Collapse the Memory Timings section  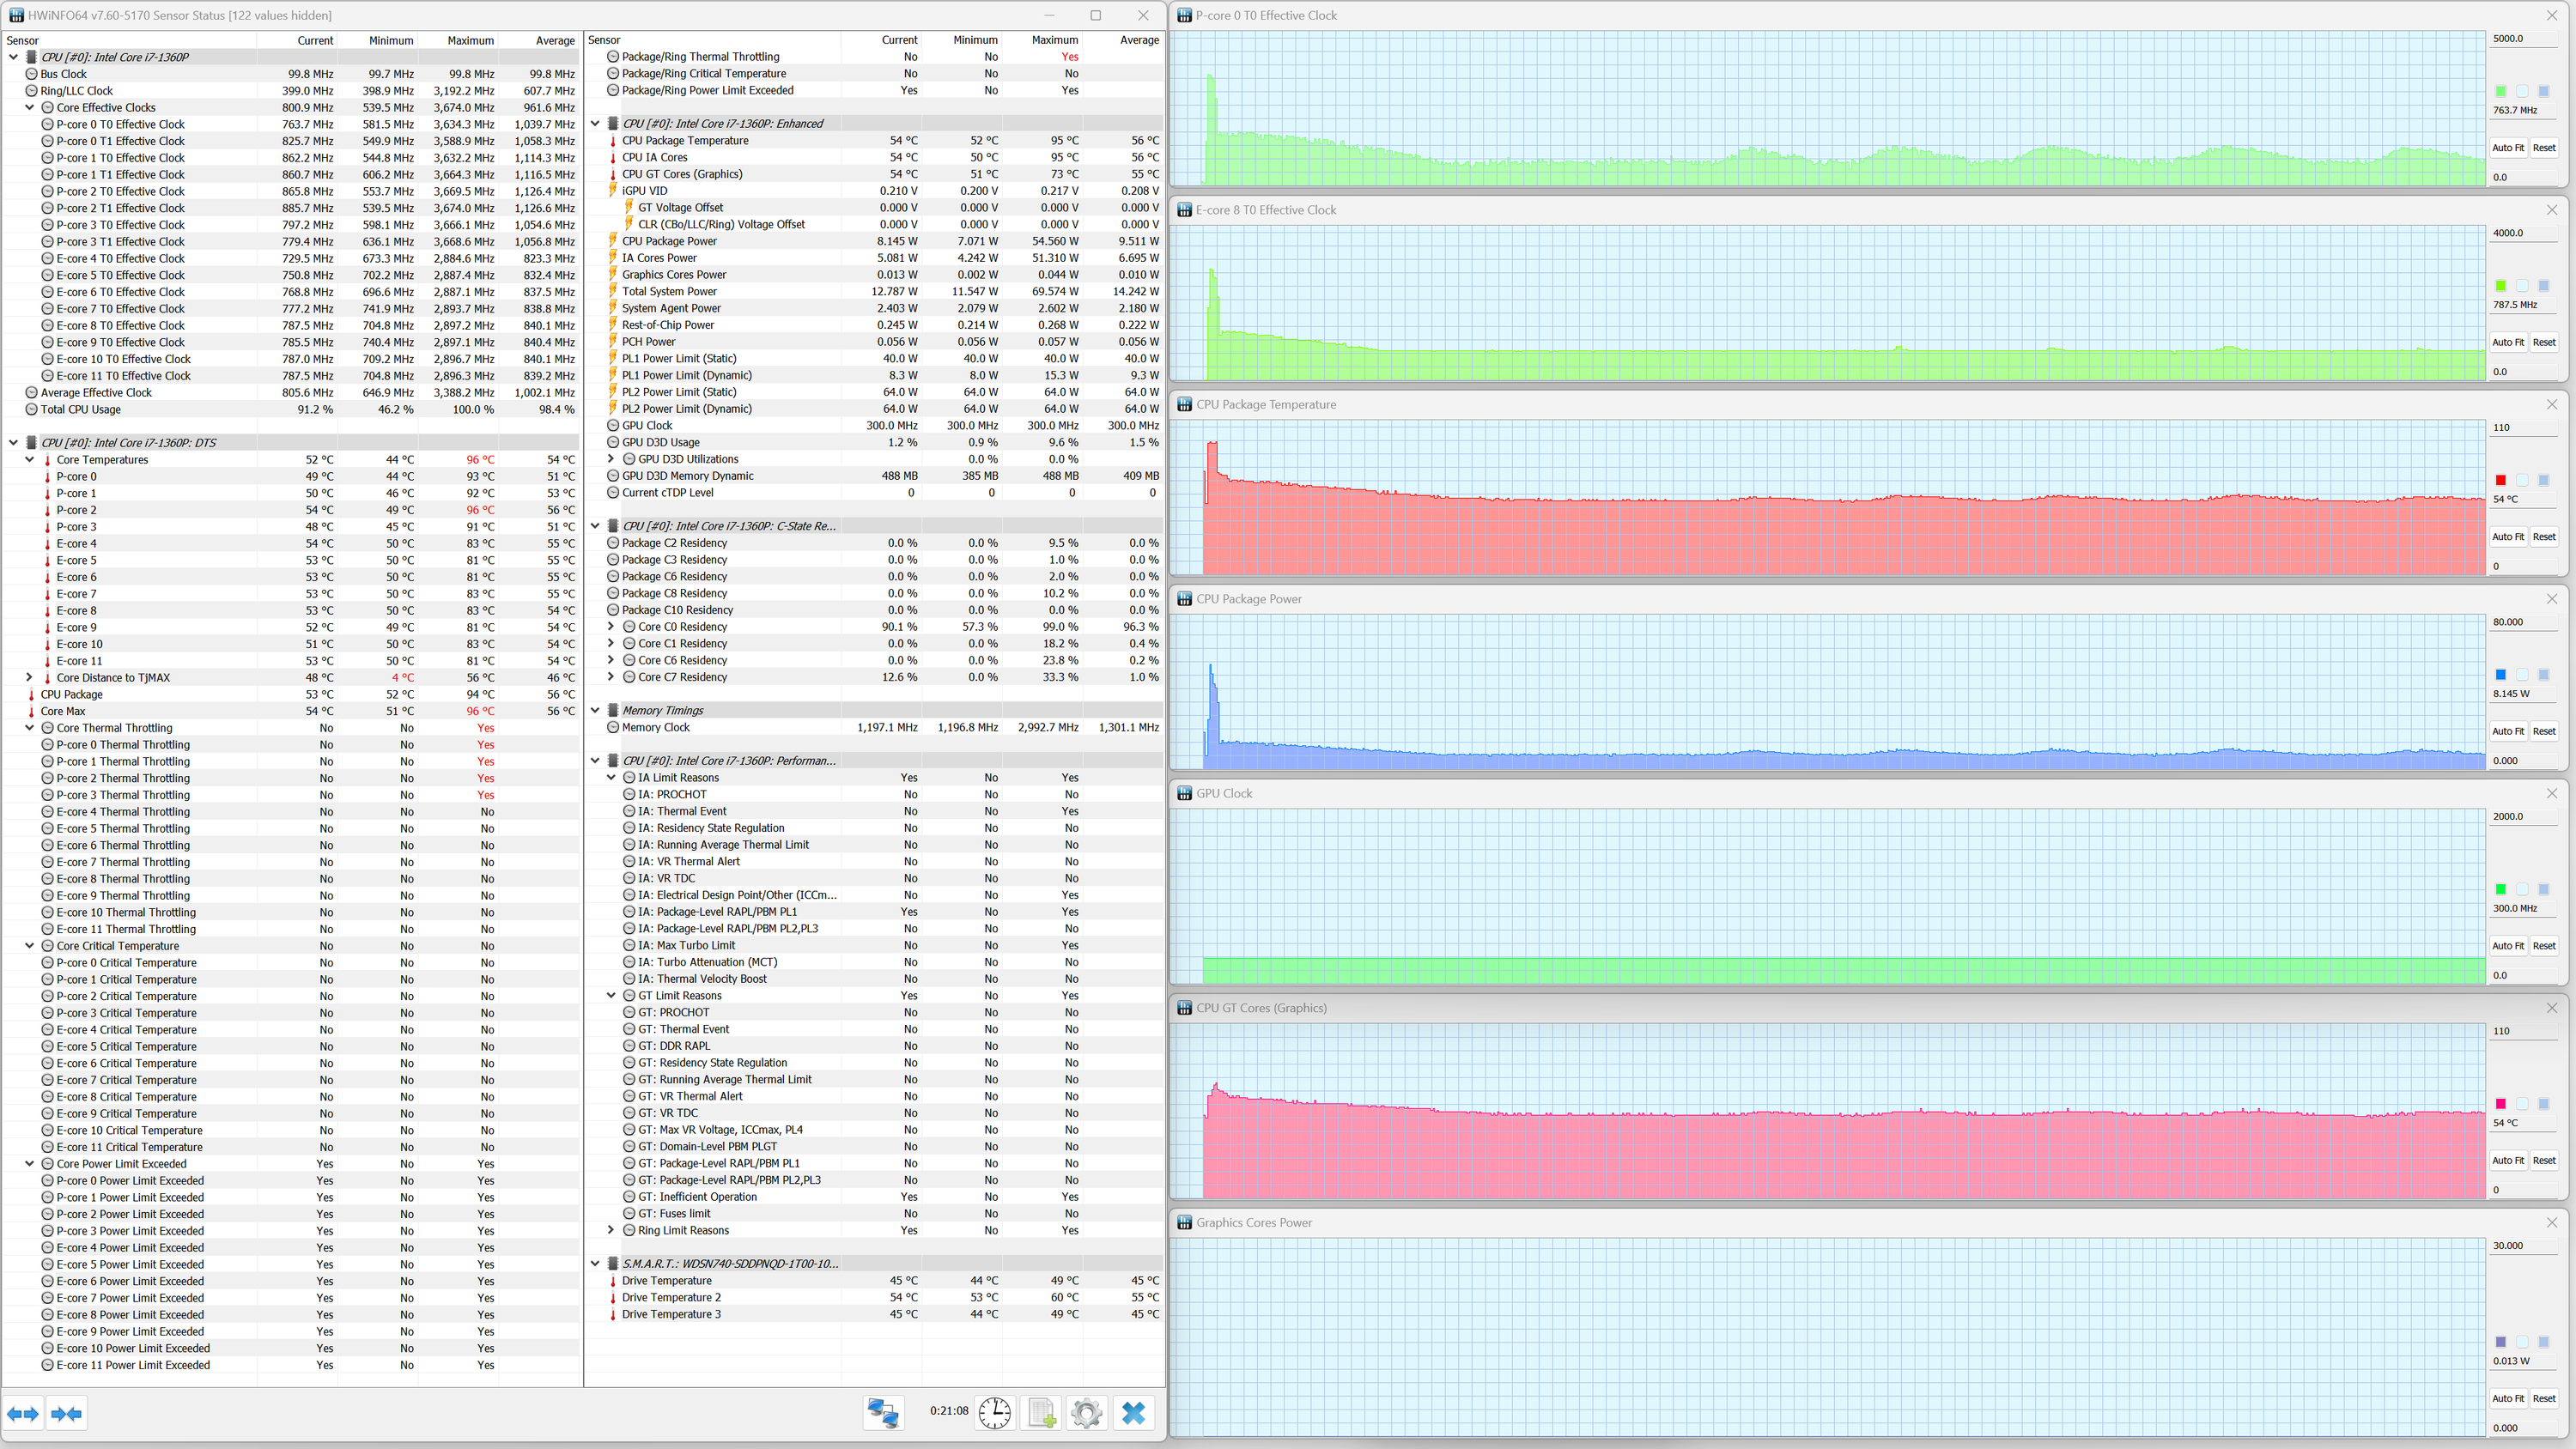pyautogui.click(x=595, y=710)
